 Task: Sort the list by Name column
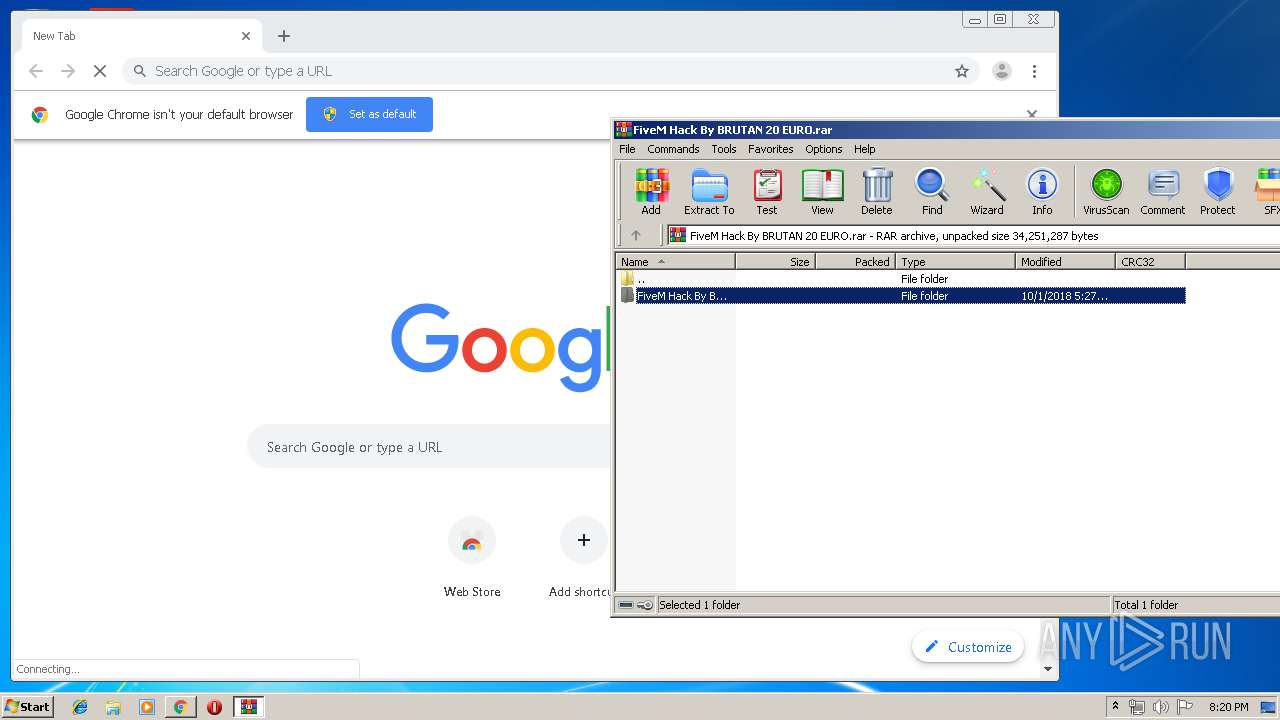(x=675, y=262)
